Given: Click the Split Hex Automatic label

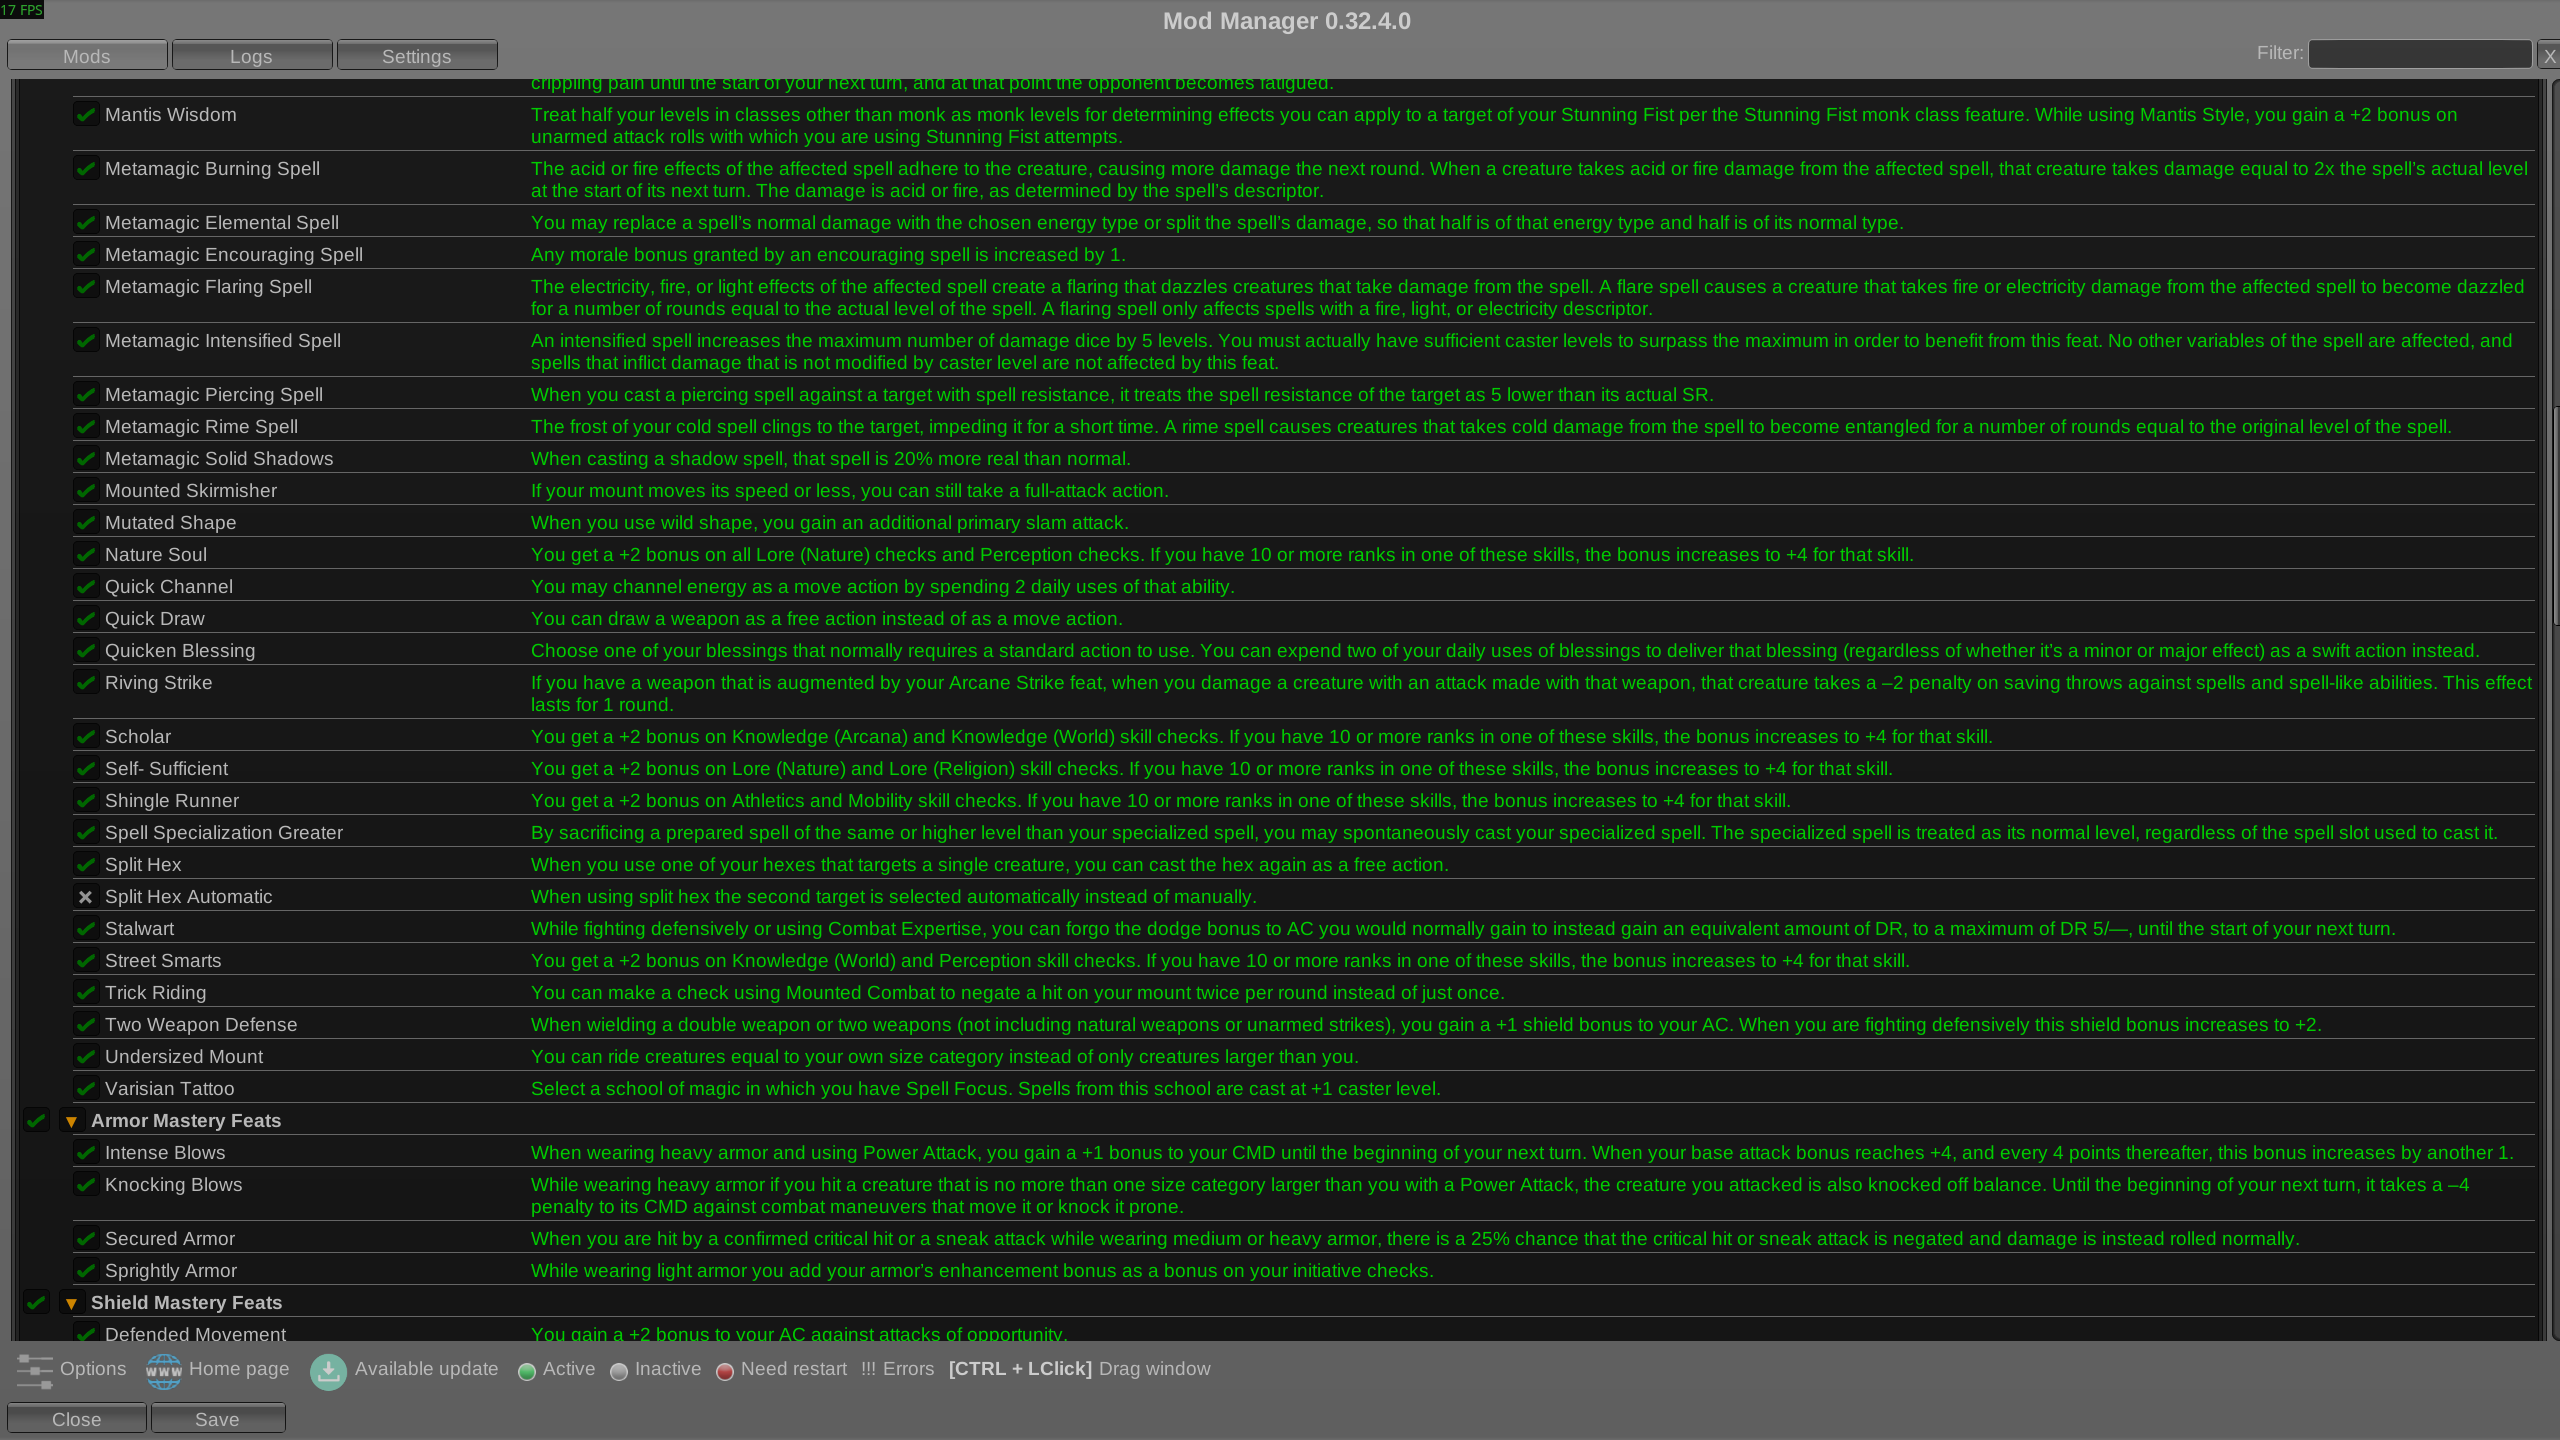Looking at the screenshot, I should (189, 897).
